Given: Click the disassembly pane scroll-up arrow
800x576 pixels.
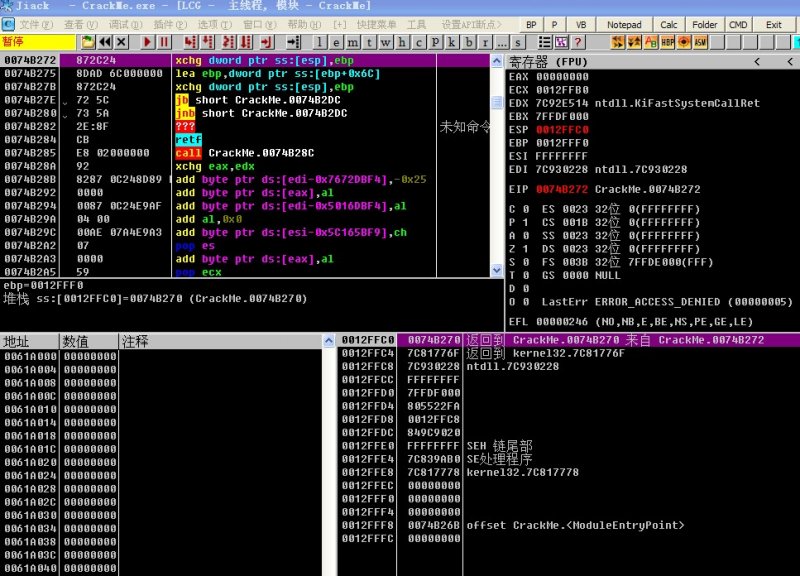Looking at the screenshot, I should point(496,61).
